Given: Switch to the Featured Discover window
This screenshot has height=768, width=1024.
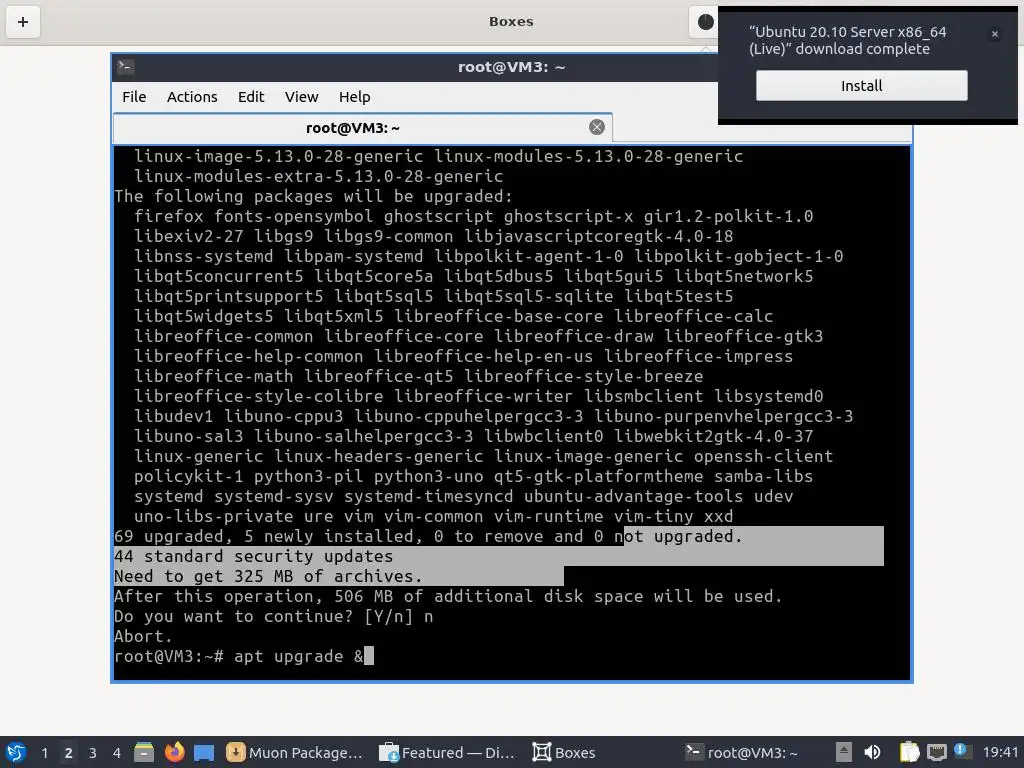Looking at the screenshot, I should (x=448, y=752).
